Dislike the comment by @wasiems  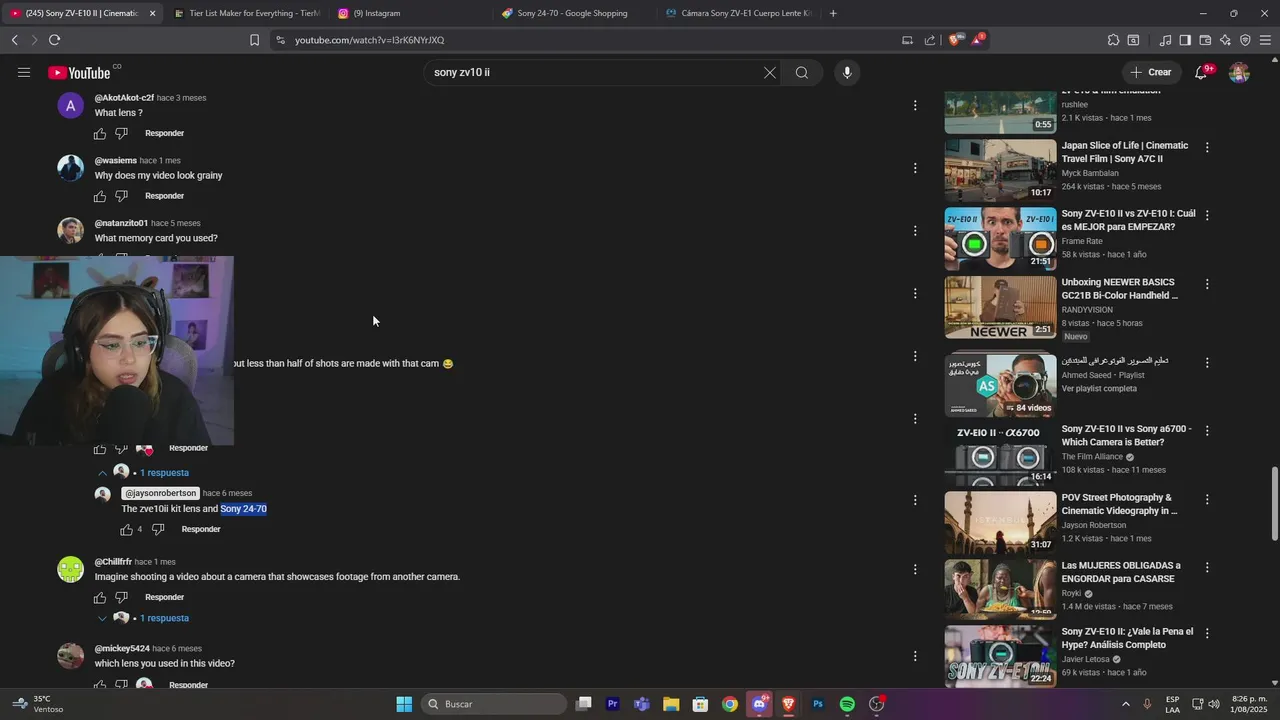122,196
